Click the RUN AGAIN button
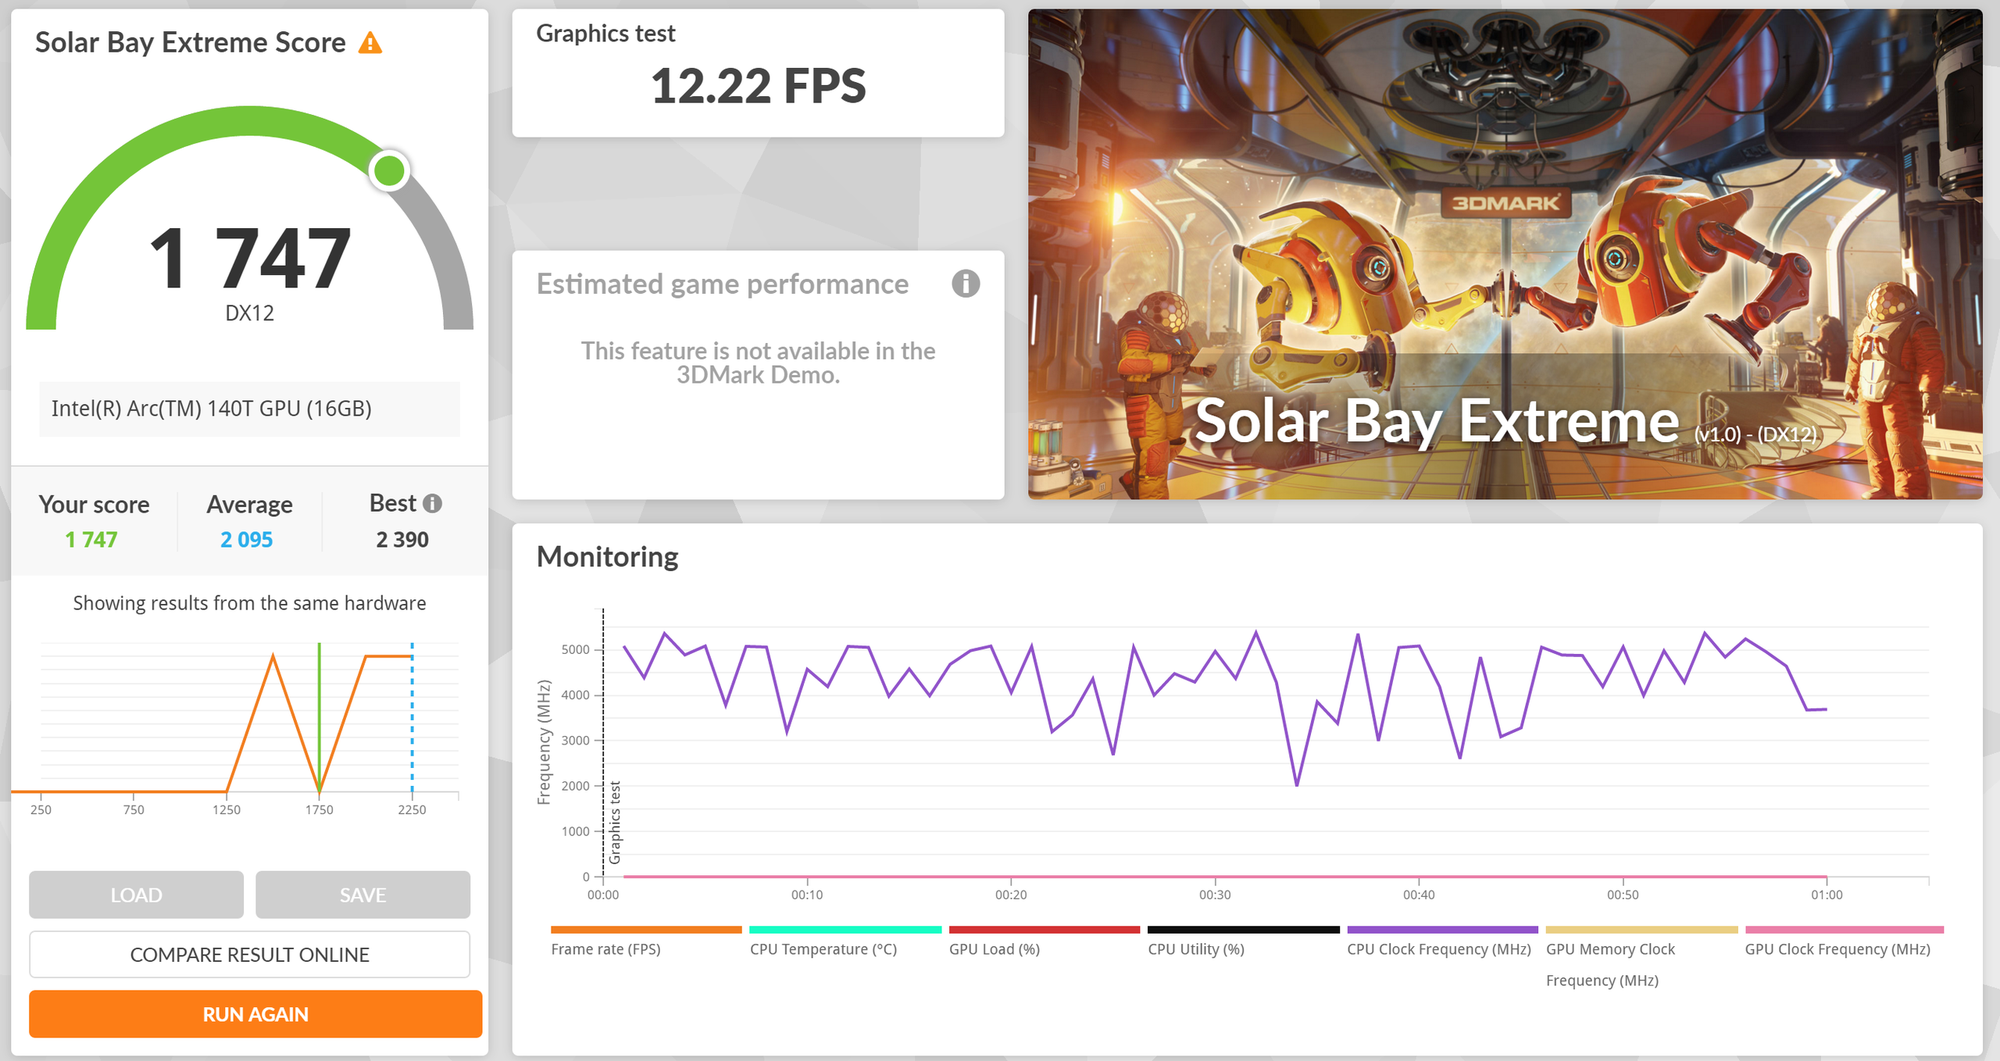Screen dimensions: 2000x1061 coord(255,1014)
